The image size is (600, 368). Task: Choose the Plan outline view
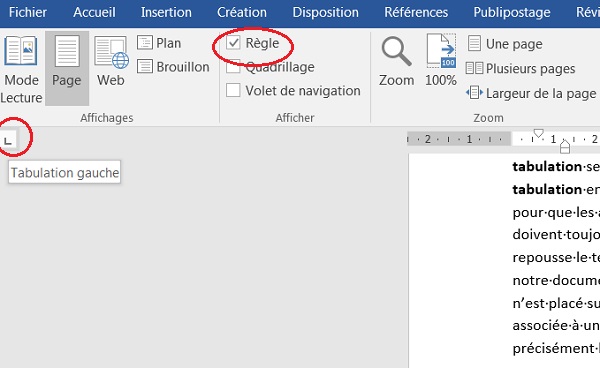(x=159, y=43)
